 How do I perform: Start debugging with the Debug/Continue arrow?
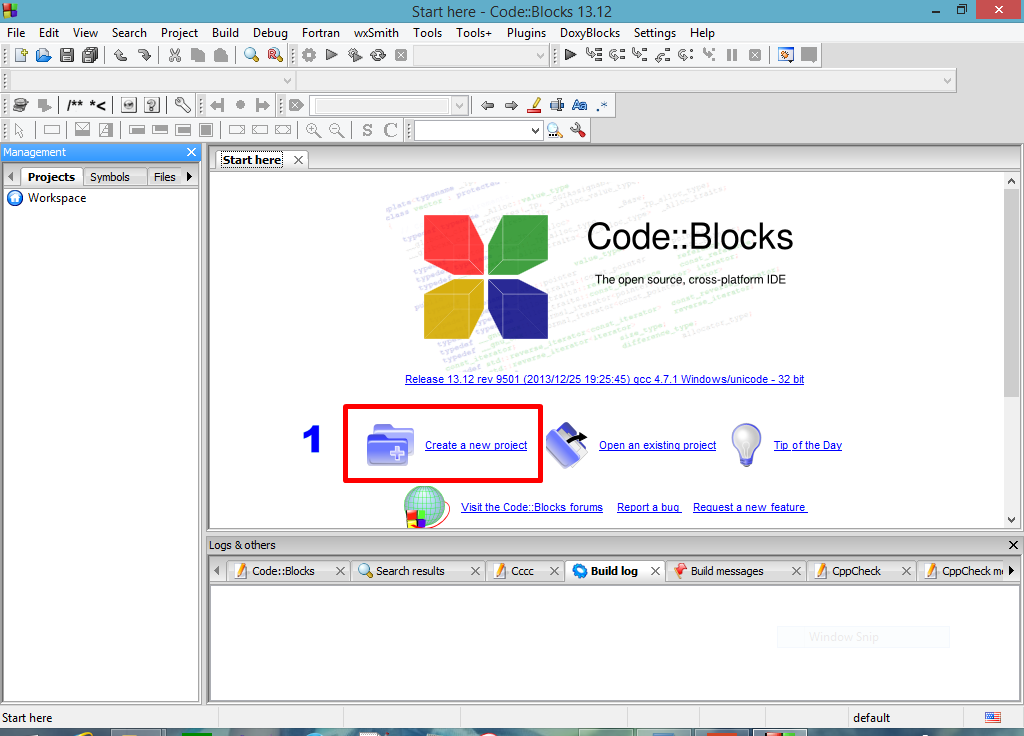pyautogui.click(x=570, y=55)
